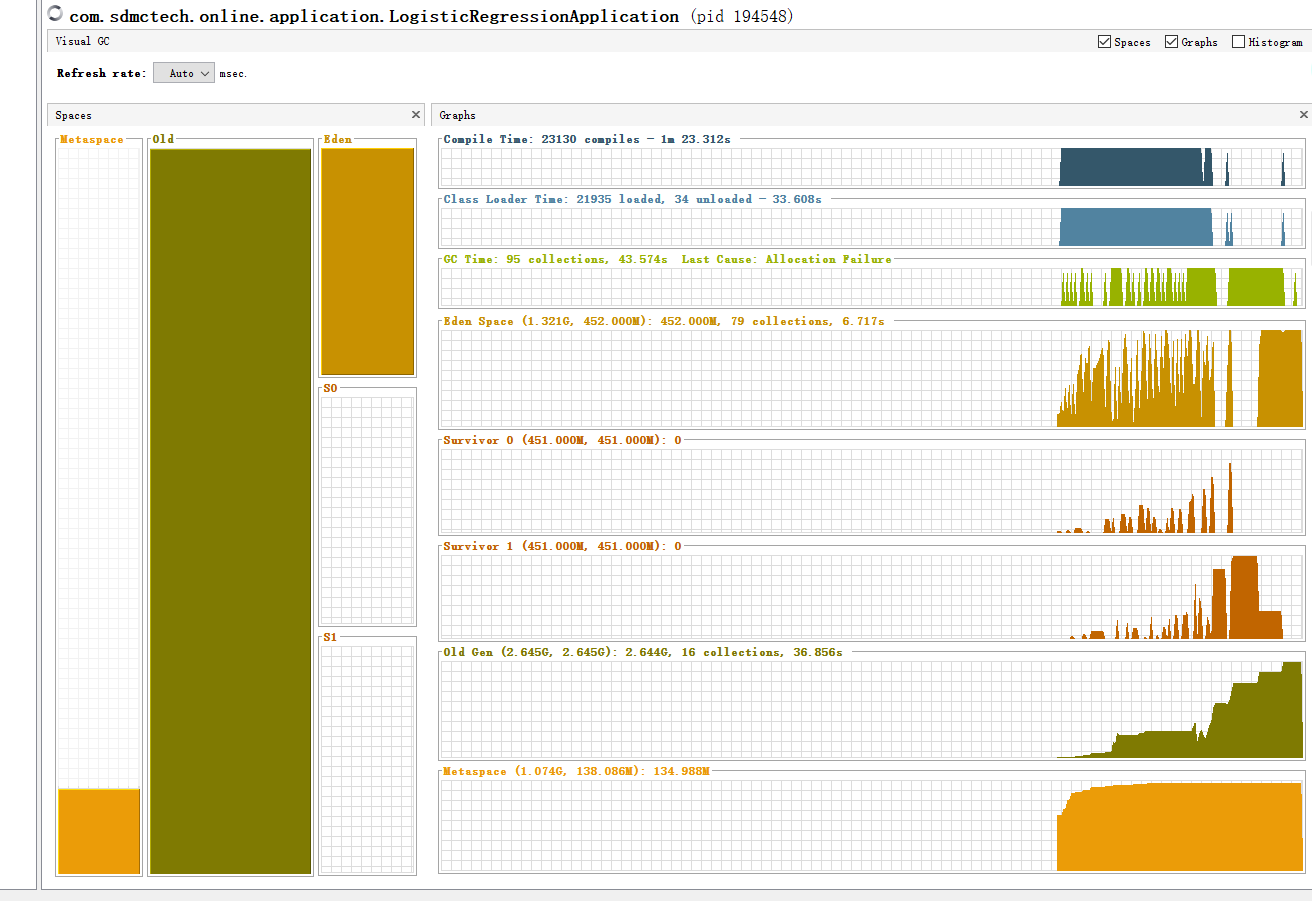Viewport: 1312px width, 901px height.
Task: Select Auto from the refresh rate combo box
Action: click(x=183, y=72)
